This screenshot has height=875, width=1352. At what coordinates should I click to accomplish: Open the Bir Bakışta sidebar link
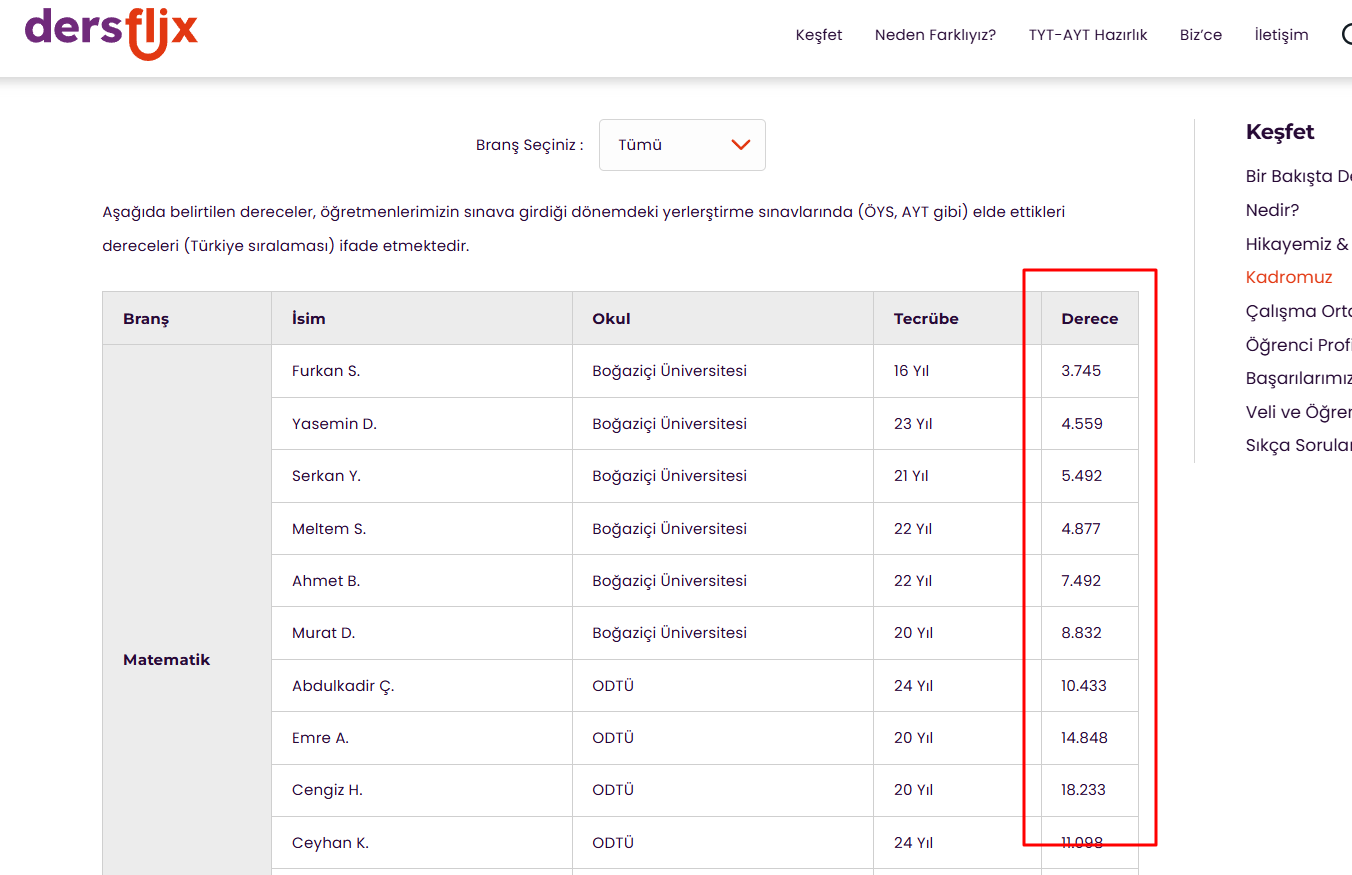[x=1298, y=176]
